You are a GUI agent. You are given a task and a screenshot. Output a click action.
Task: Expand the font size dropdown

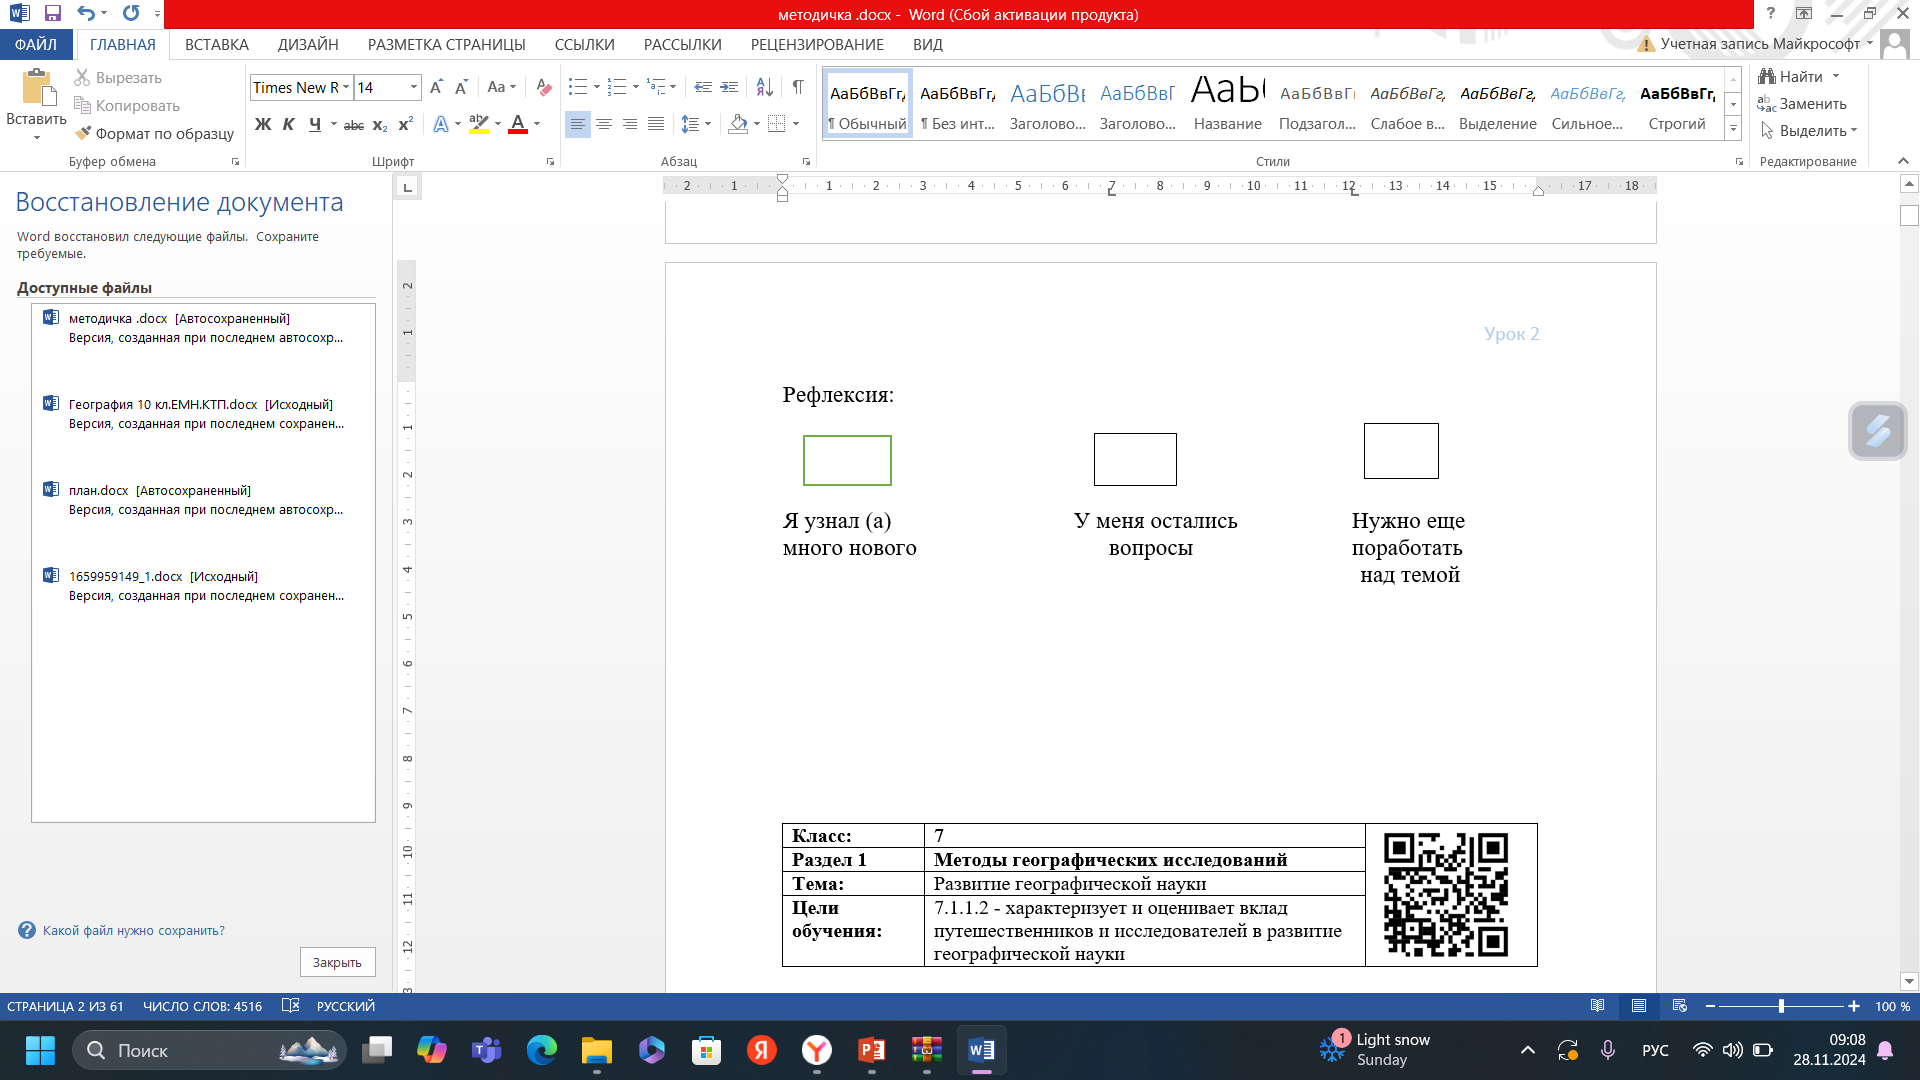click(413, 87)
